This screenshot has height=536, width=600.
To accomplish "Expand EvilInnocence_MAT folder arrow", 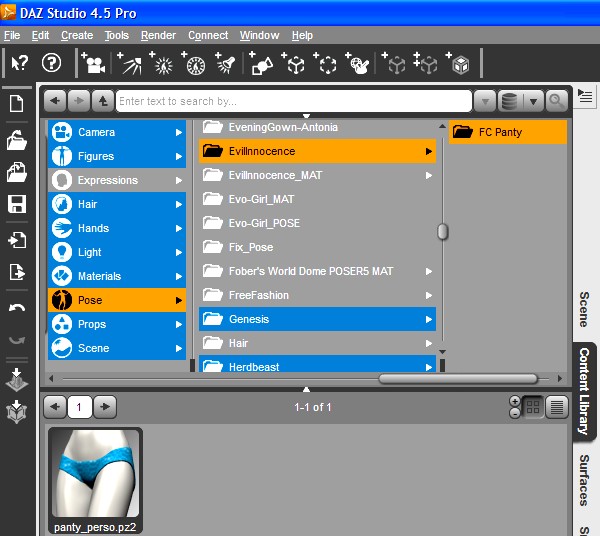I will click(x=429, y=176).
